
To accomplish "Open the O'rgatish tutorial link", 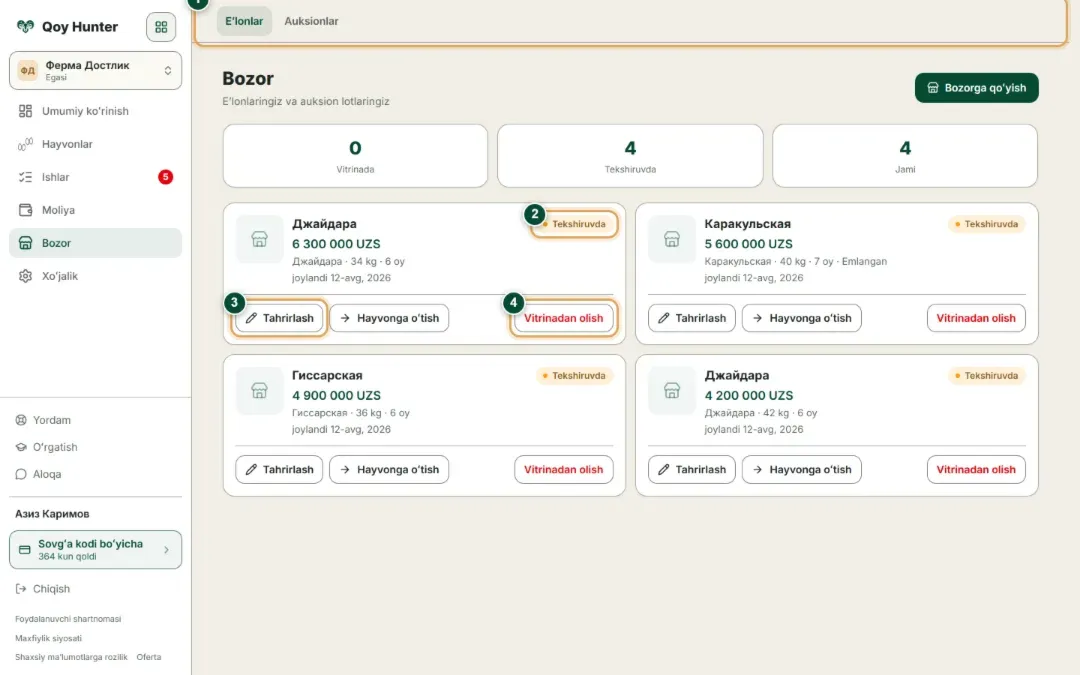I will point(46,447).
